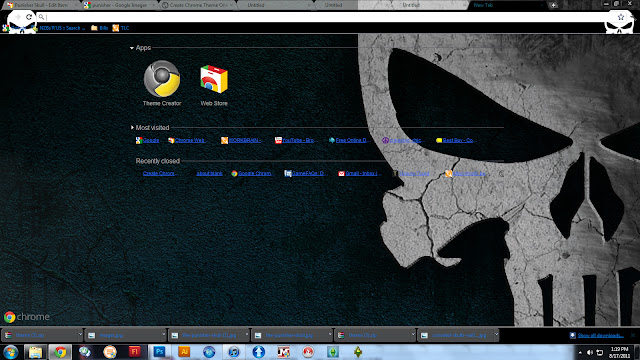Open WORKBRAIN most visited link
This screenshot has height=360, width=640.
(x=241, y=140)
